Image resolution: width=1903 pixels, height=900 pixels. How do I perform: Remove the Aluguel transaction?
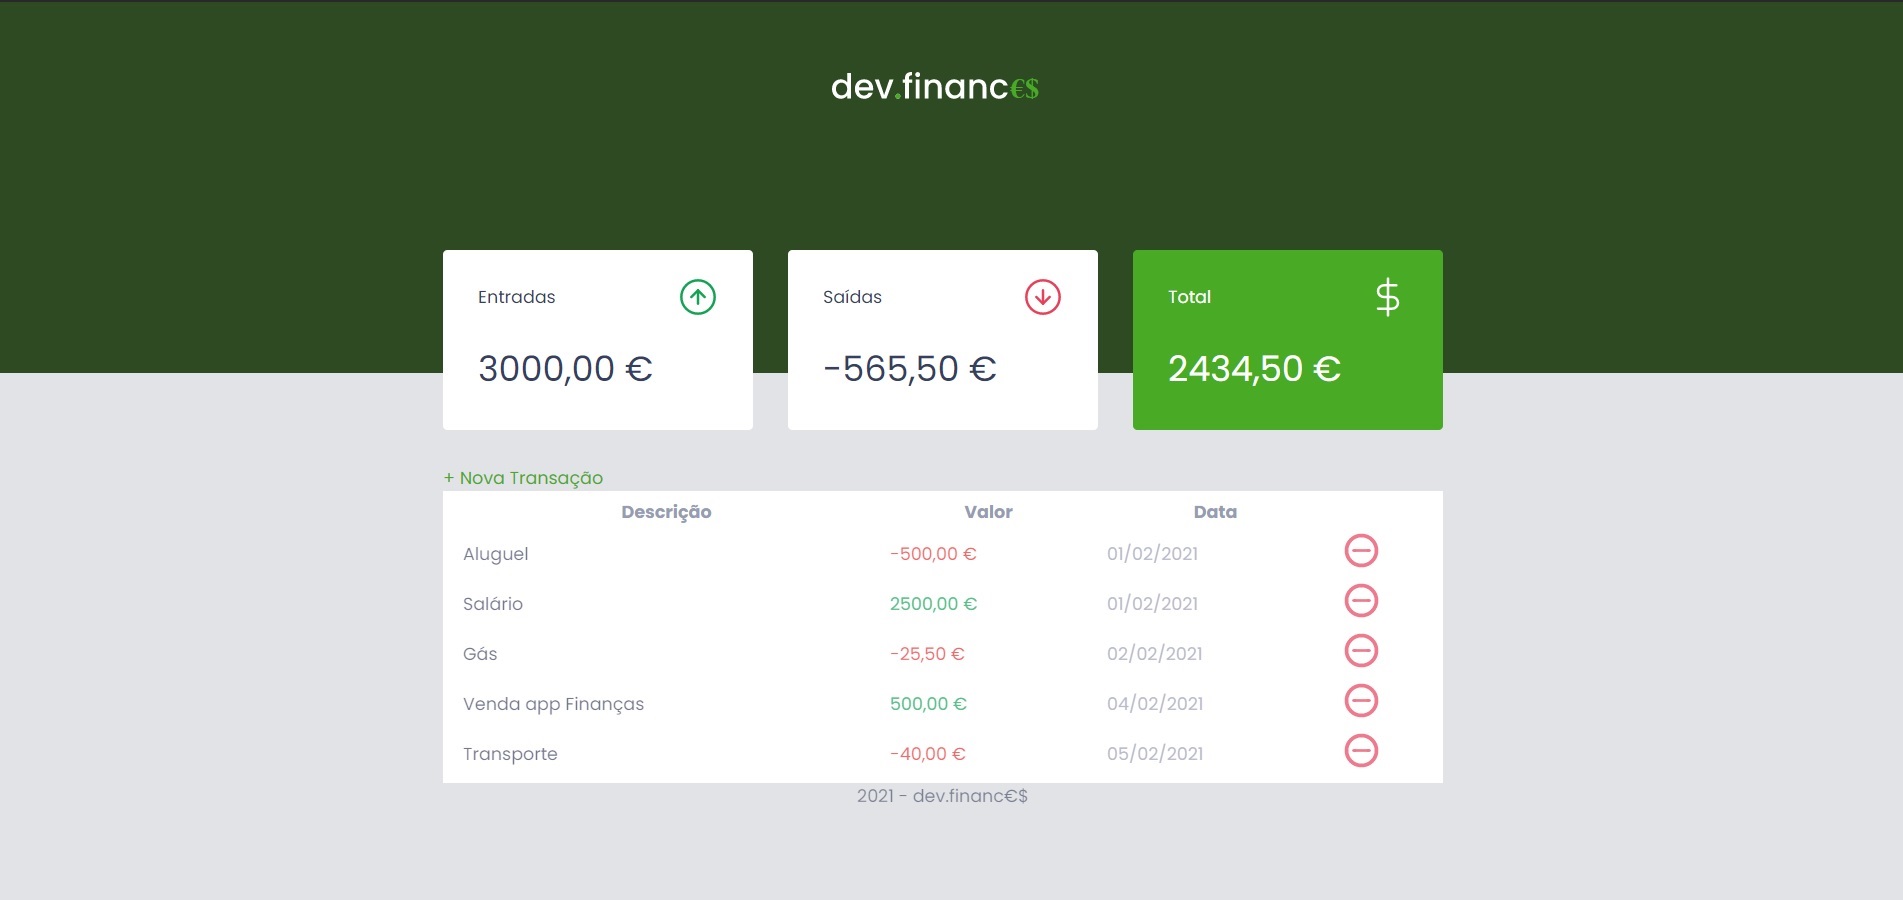click(x=1361, y=551)
